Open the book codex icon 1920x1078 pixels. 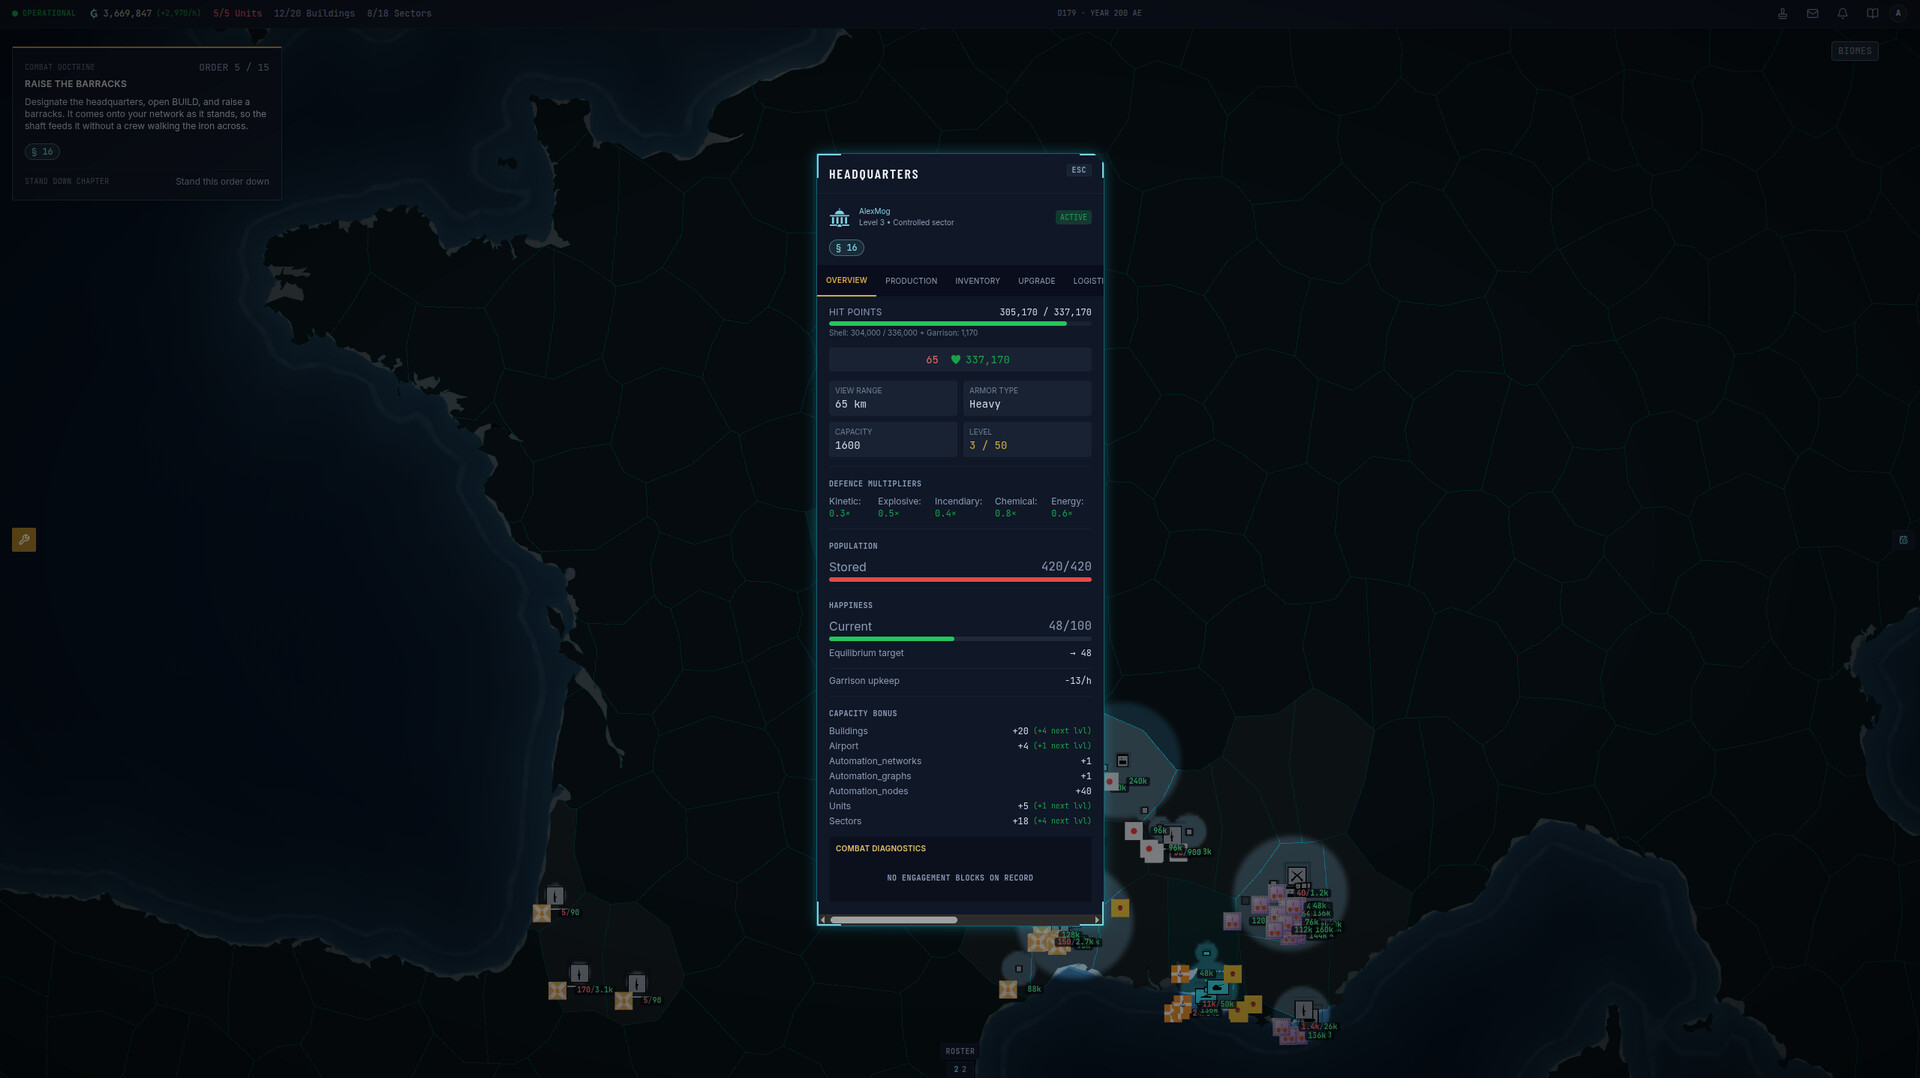coord(1872,13)
